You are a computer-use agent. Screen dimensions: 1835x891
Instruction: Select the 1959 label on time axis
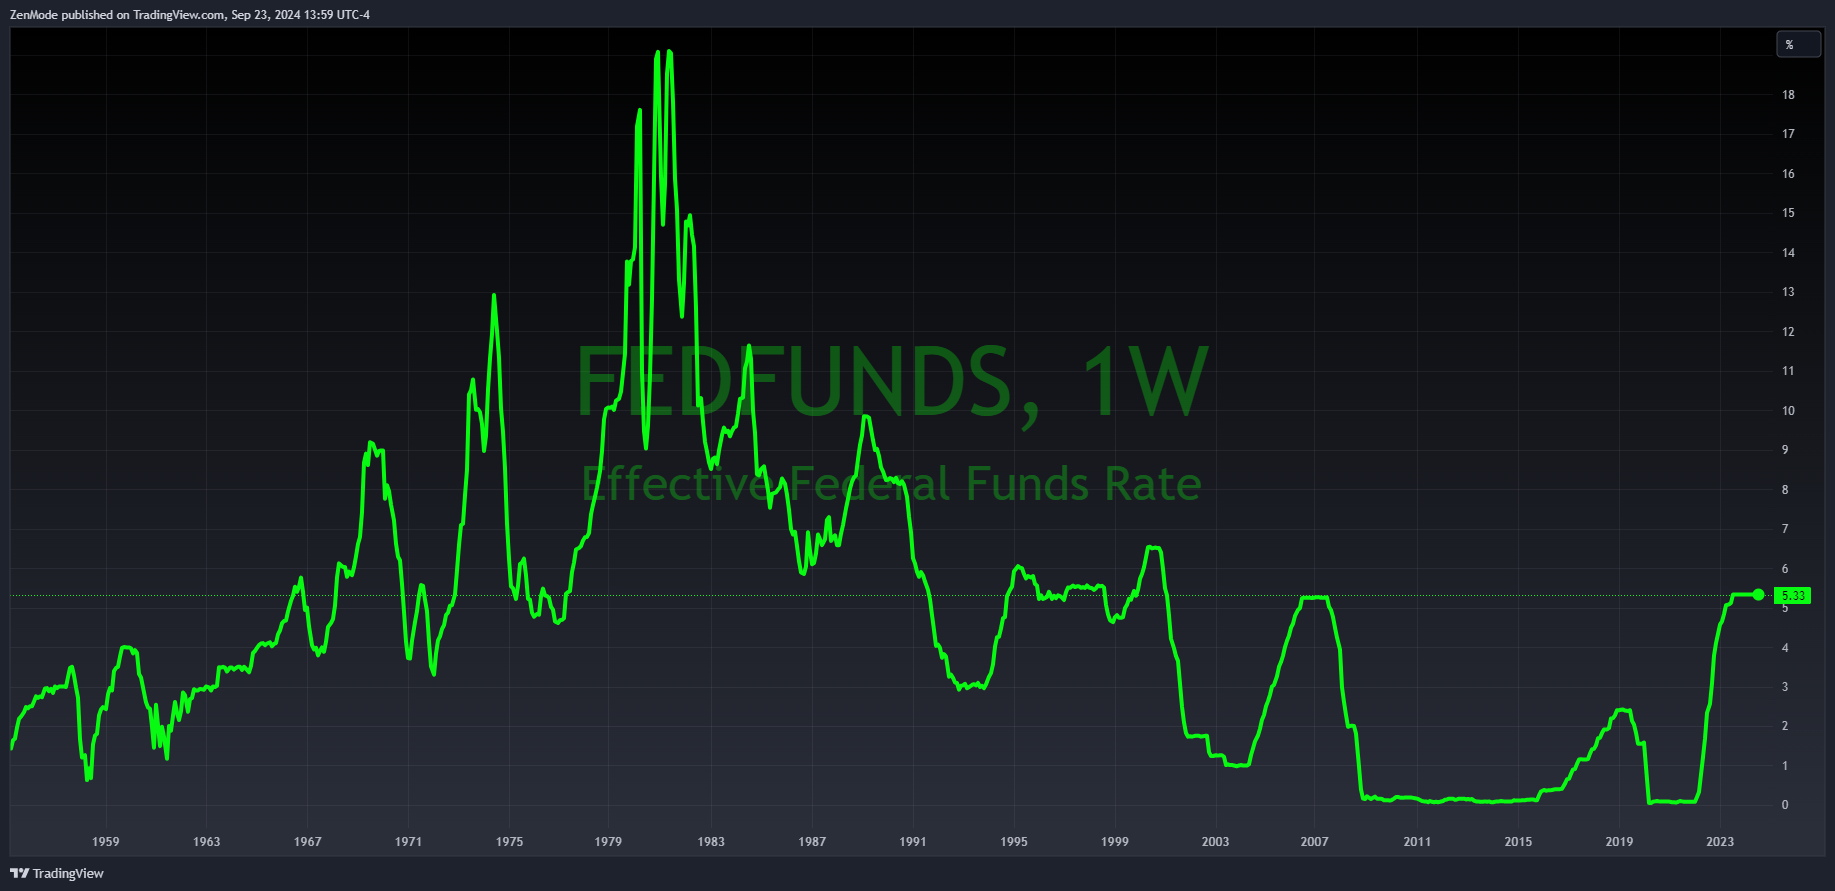[x=105, y=842]
